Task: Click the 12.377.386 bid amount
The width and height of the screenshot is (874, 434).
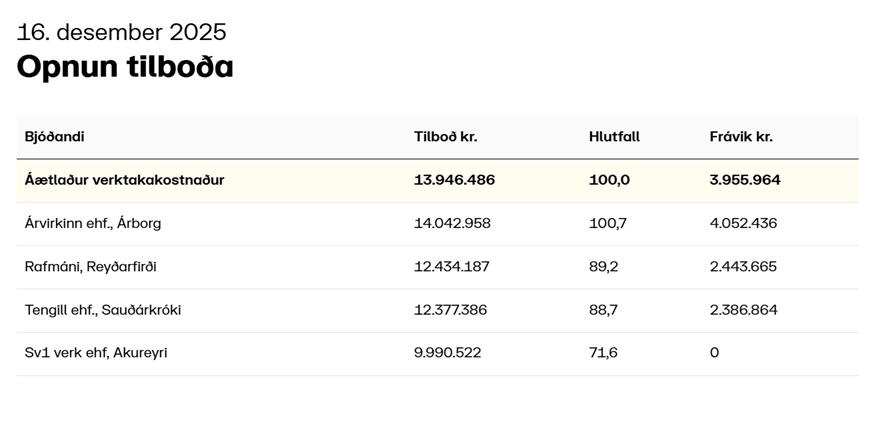Action: click(x=450, y=310)
